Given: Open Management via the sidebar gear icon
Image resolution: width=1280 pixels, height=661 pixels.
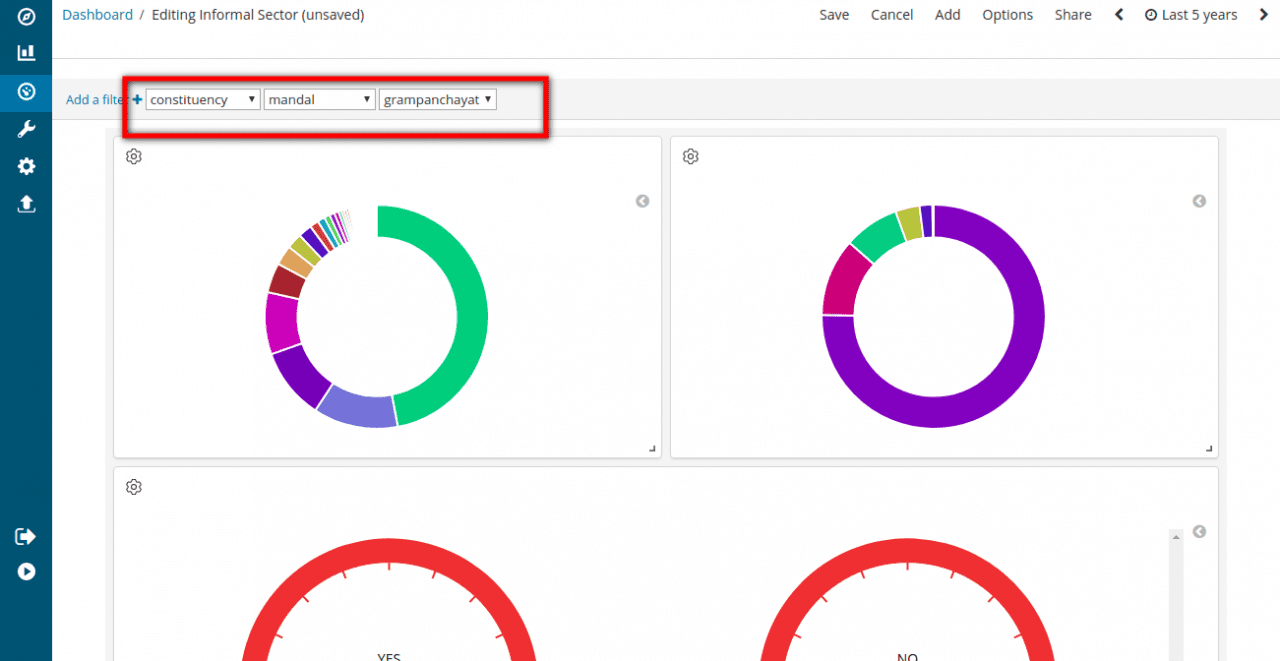Looking at the screenshot, I should 27,166.
